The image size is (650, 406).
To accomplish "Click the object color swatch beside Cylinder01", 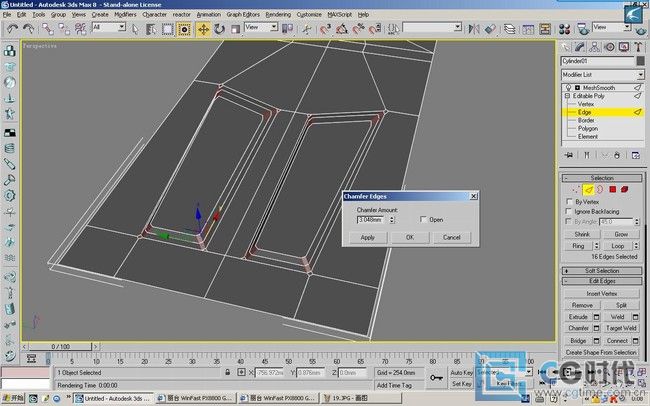I will coord(640,61).
